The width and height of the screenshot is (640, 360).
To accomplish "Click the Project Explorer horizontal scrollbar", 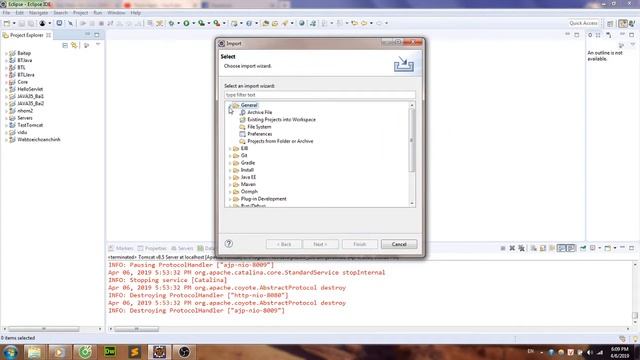I will pyautogui.click(x=44, y=329).
